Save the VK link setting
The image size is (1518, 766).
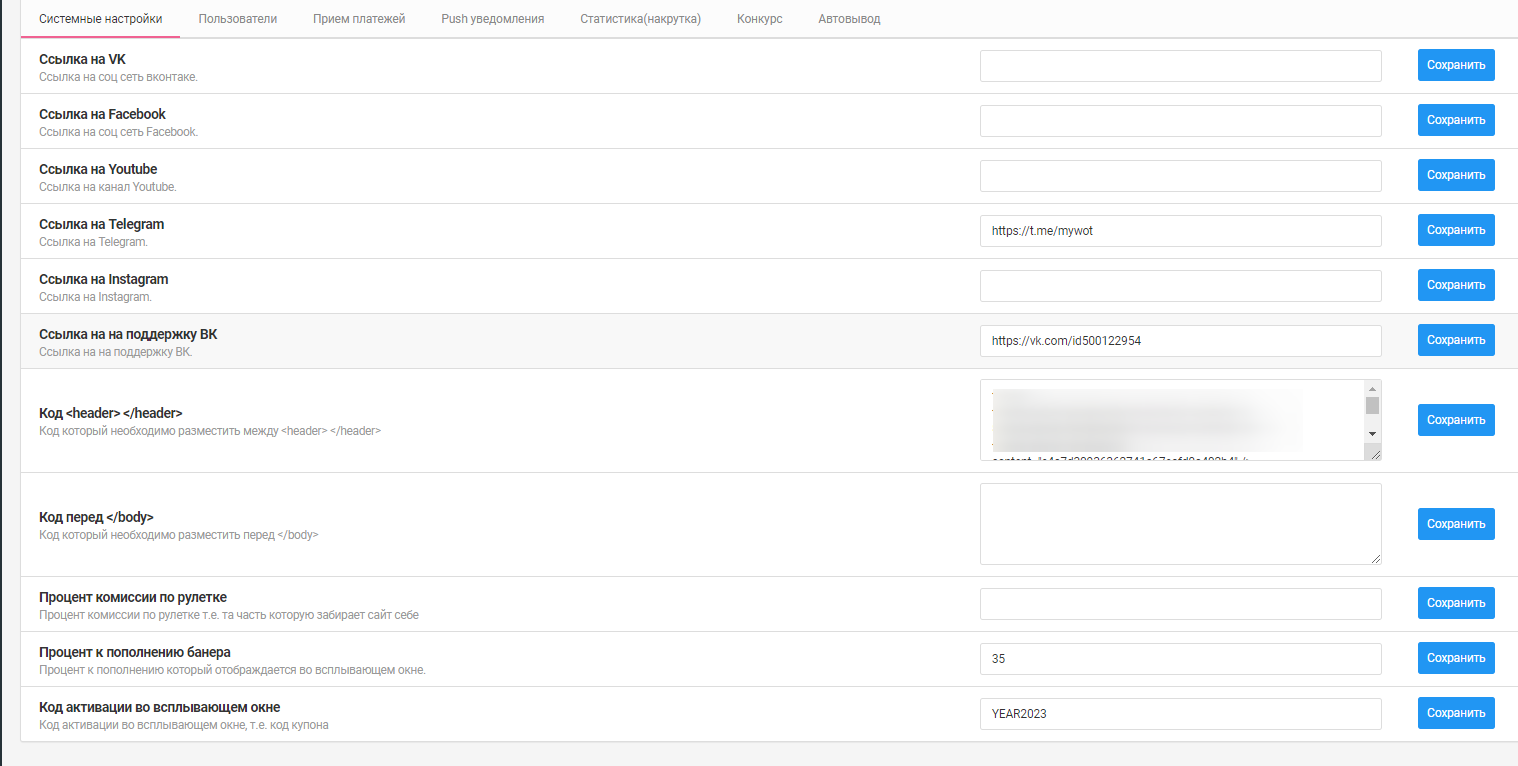click(1455, 65)
